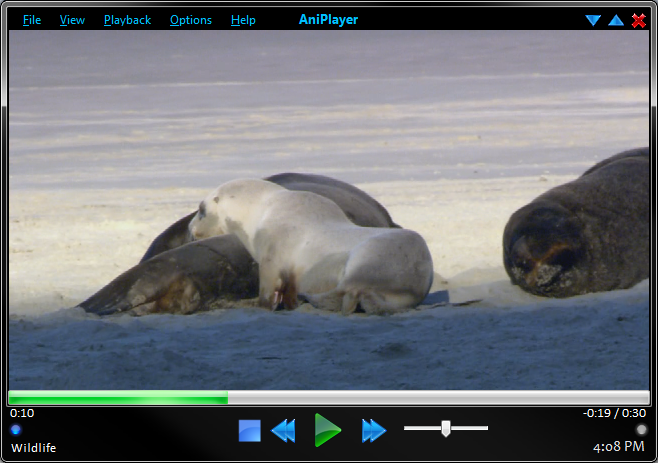Image resolution: width=660 pixels, height=467 pixels.
Task: Close AniPlayer with the red X
Action: [x=639, y=20]
